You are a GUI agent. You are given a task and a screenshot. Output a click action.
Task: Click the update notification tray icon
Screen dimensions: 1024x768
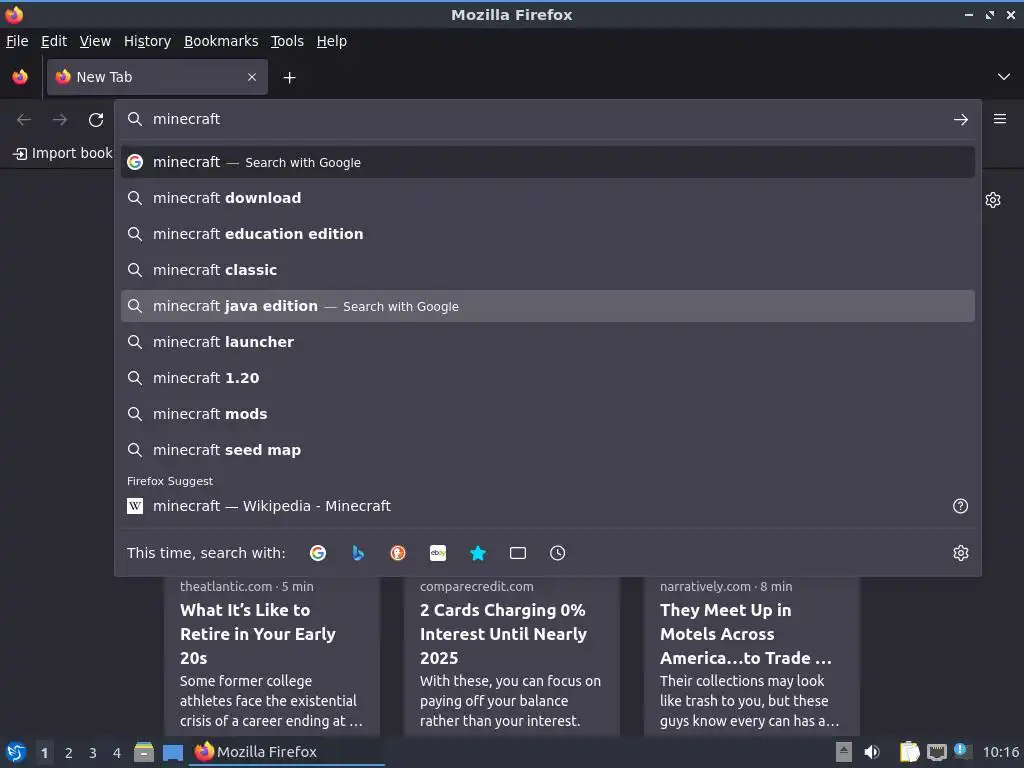pyautogui.click(x=962, y=751)
